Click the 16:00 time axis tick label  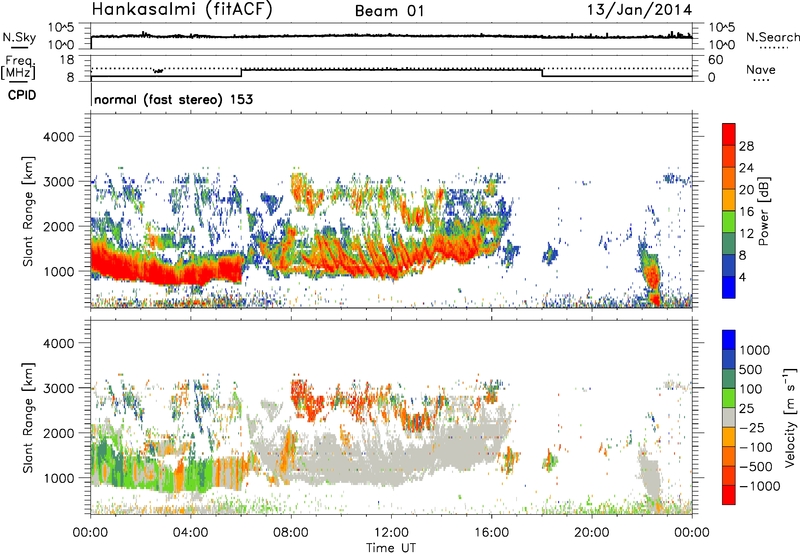click(x=491, y=533)
